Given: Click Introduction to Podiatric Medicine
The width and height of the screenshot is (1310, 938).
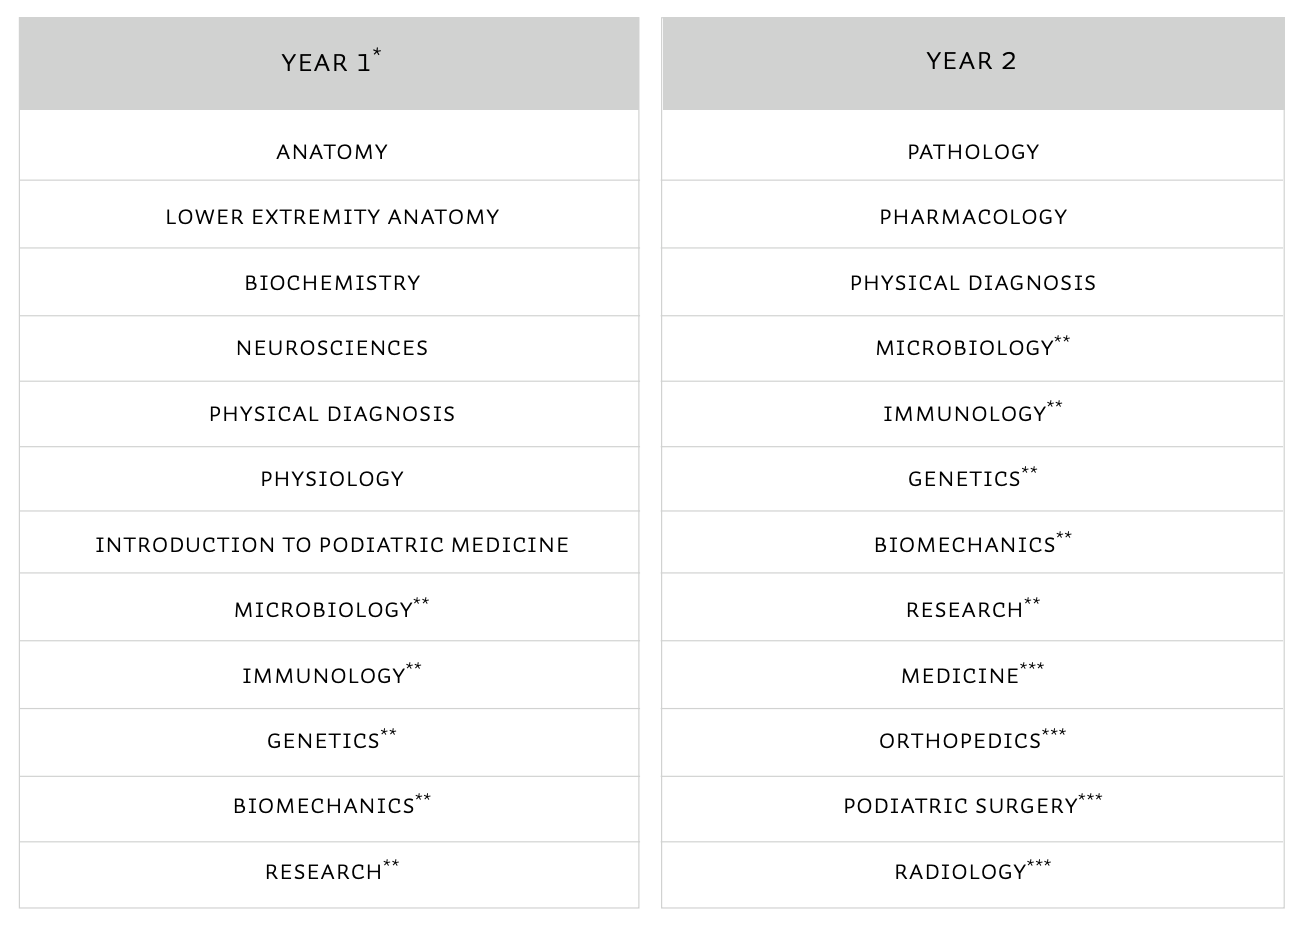Looking at the screenshot, I should pyautogui.click(x=332, y=545).
